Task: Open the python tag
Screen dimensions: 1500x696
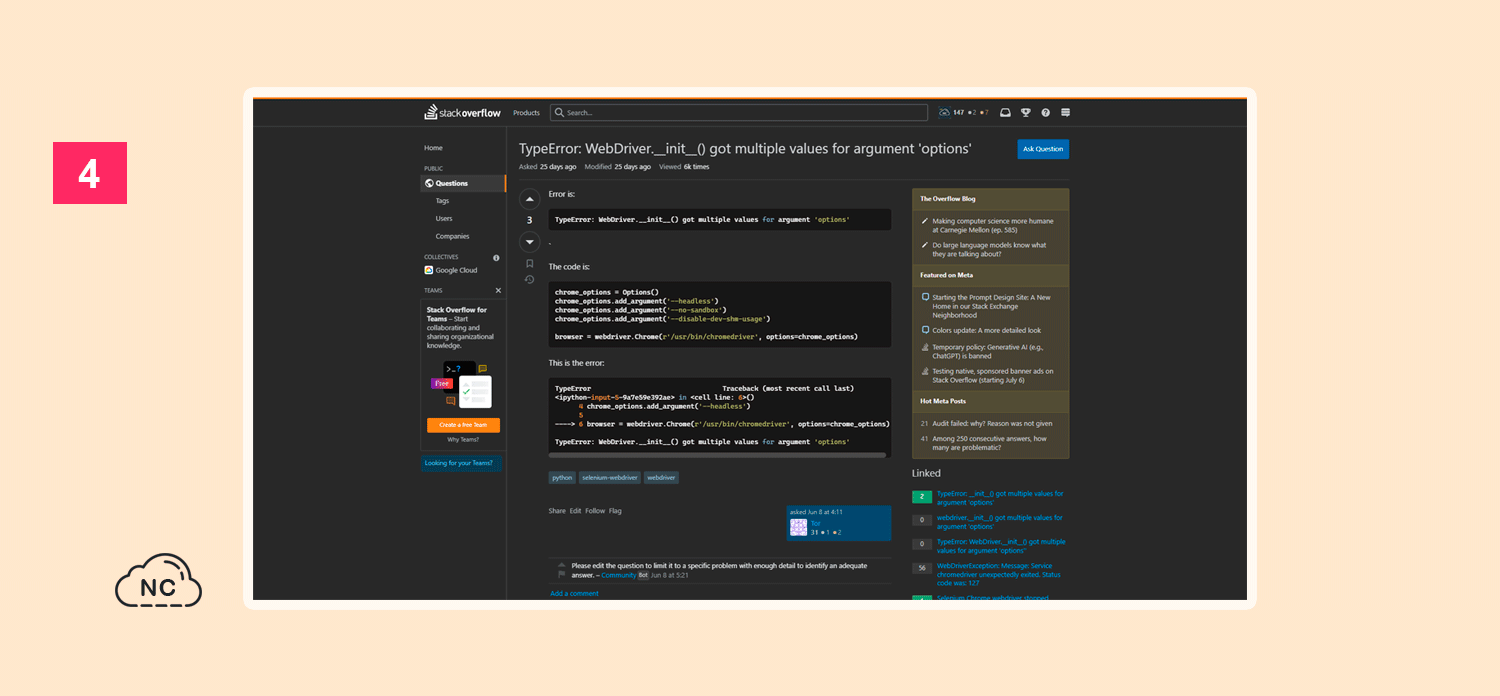Action: (562, 478)
